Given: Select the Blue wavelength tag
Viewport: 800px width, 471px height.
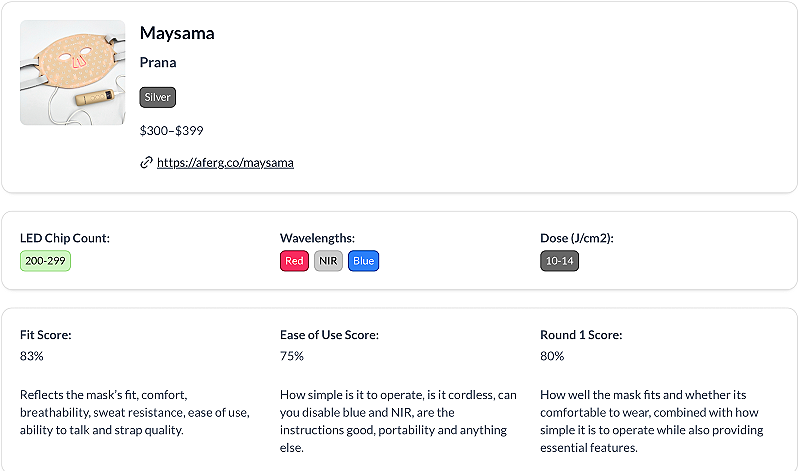Looking at the screenshot, I should 363,261.
